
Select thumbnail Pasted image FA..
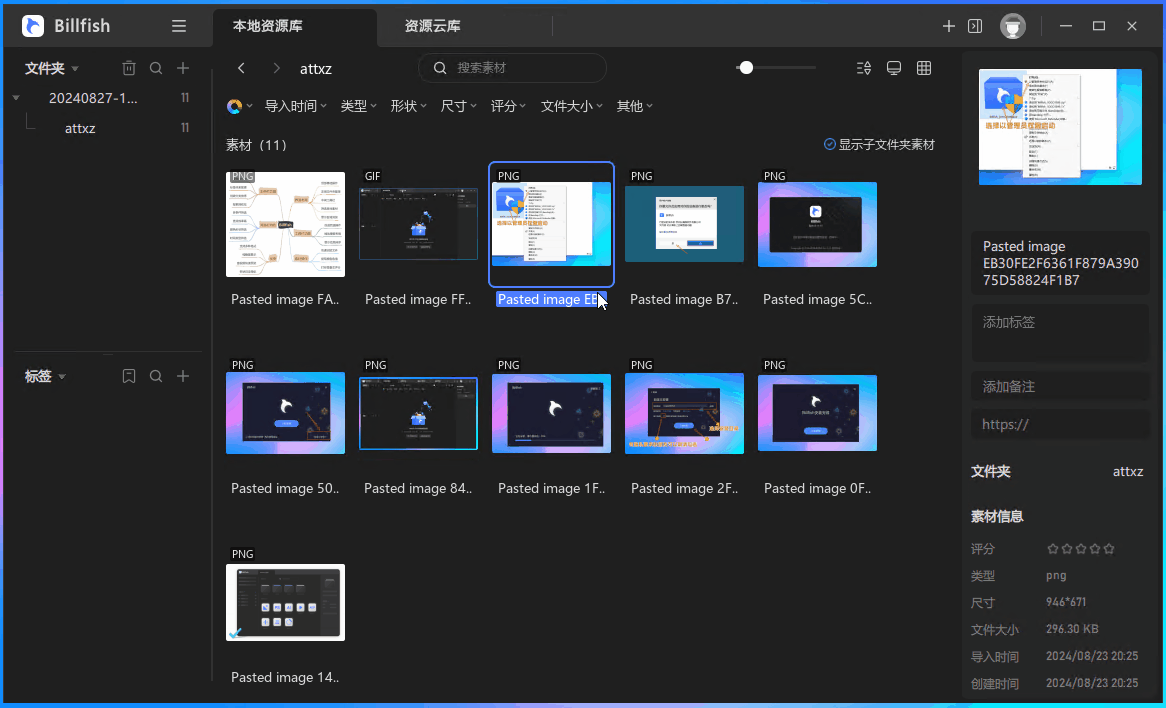[286, 224]
